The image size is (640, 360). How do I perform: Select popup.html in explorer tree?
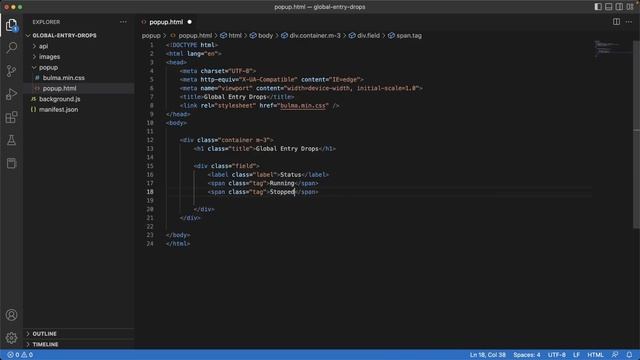[60, 88]
